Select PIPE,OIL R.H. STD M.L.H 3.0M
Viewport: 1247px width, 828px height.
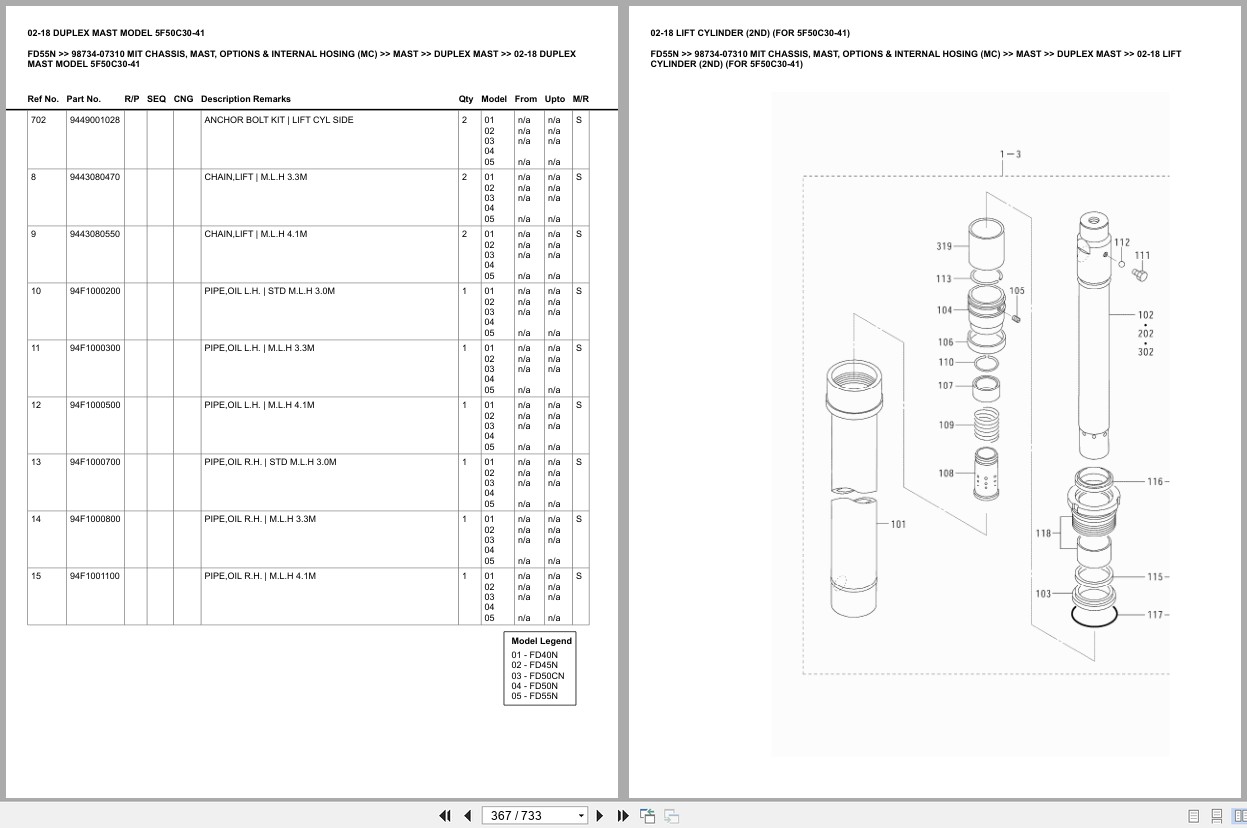pos(271,462)
